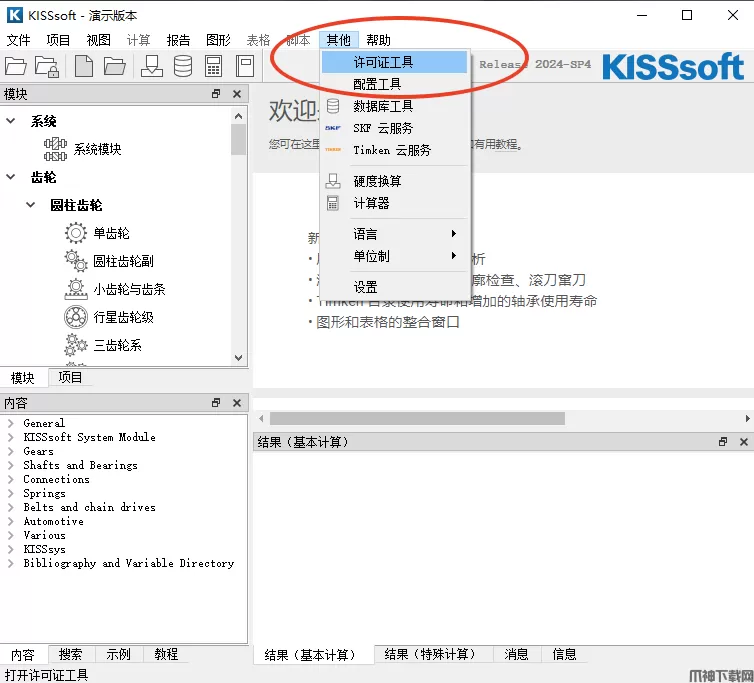Click the locked folder toolbar icon
The width and height of the screenshot is (754, 683).
(x=47, y=66)
